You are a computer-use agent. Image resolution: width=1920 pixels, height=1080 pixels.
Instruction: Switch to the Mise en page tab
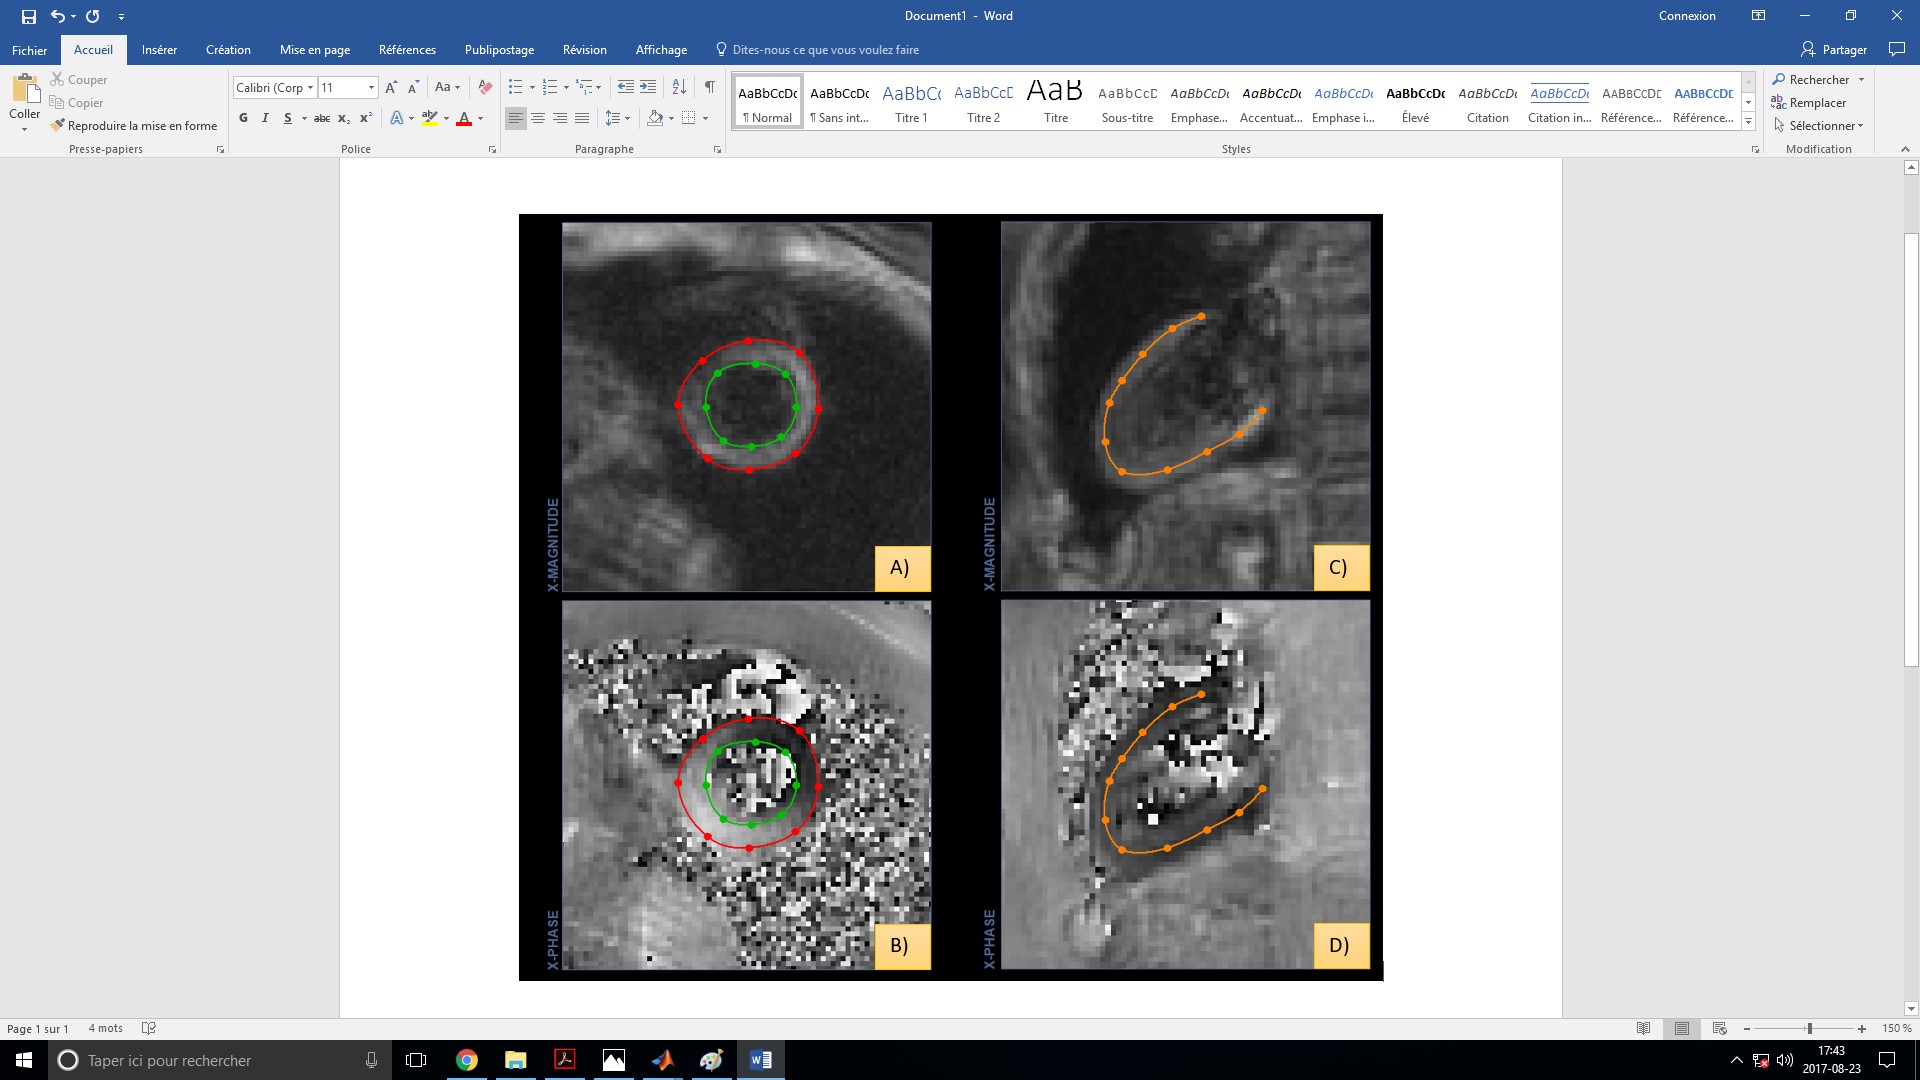point(314,50)
